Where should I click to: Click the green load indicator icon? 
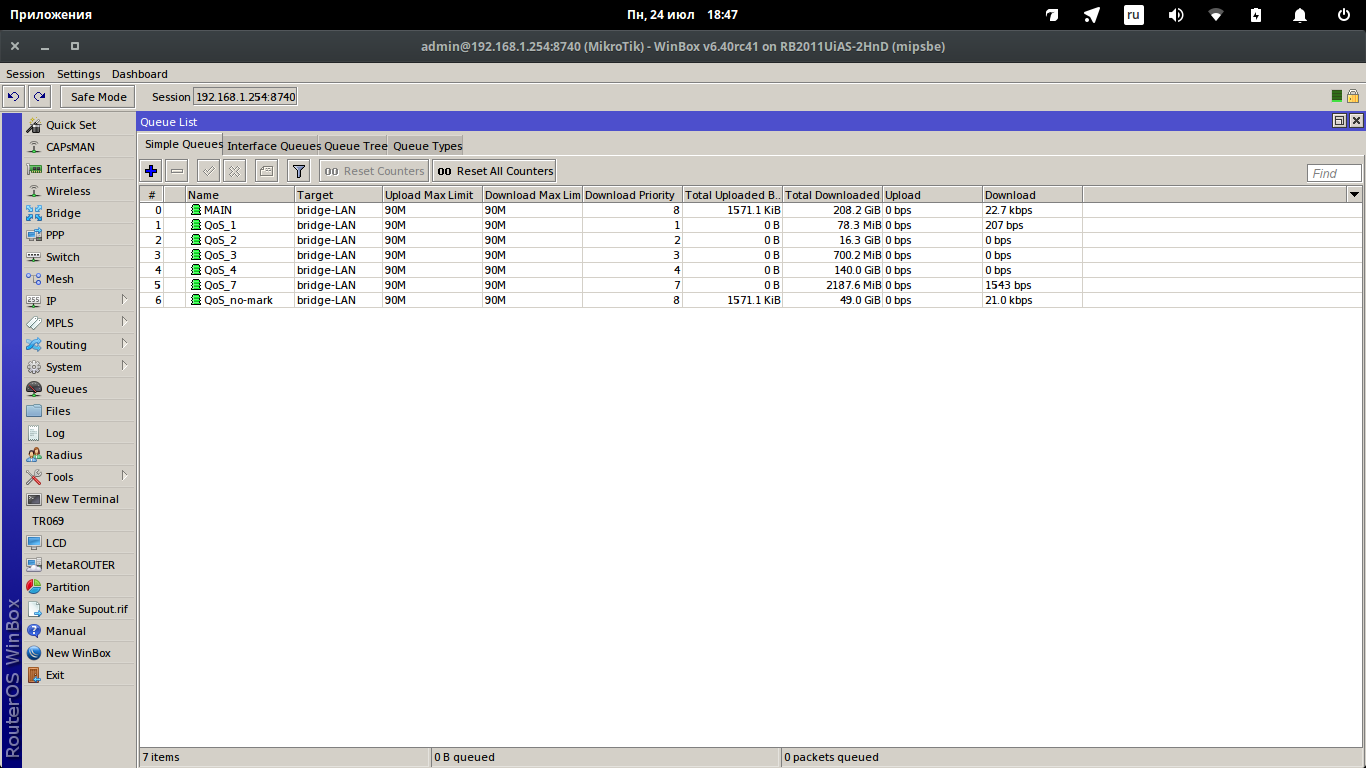[x=1337, y=96]
